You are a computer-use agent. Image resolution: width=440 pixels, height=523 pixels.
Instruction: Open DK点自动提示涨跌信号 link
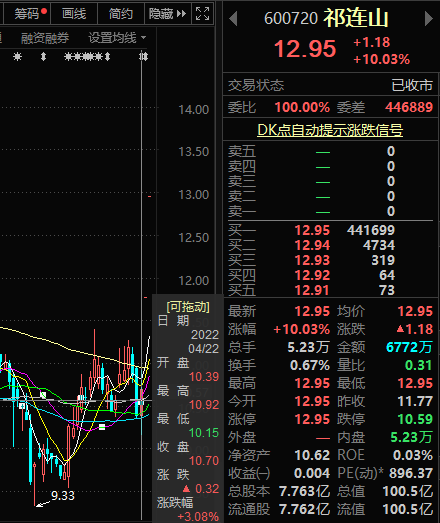[x=330, y=130]
